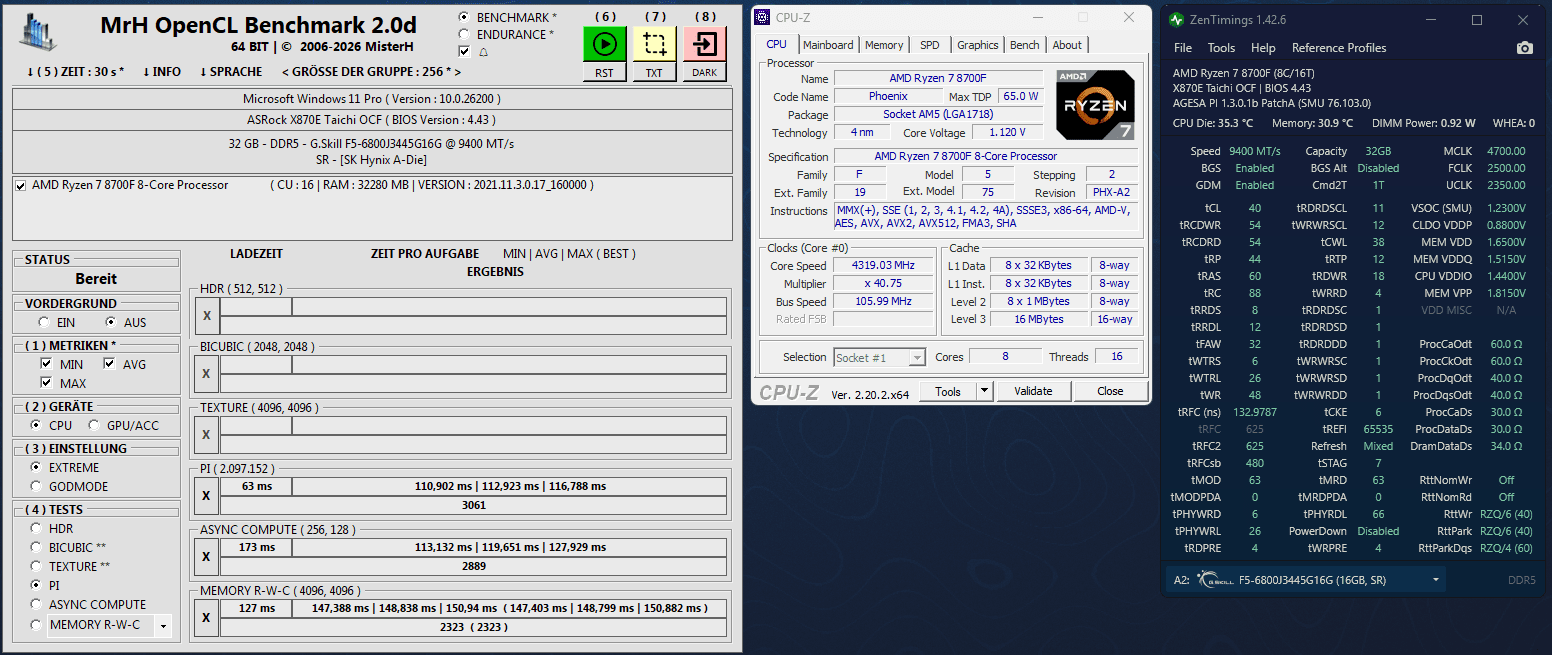
Task: Click the GRÖSSE DER GRUPPE 256 selector
Action: 371,72
